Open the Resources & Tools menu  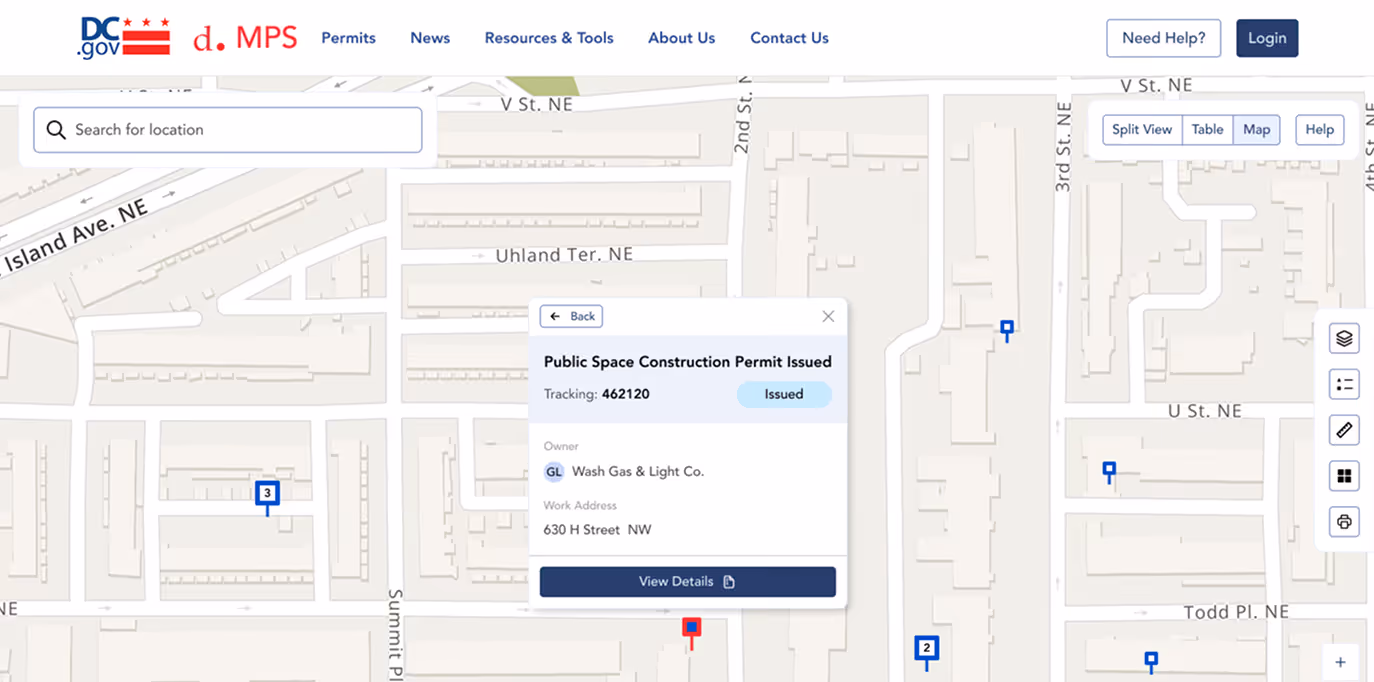point(549,37)
